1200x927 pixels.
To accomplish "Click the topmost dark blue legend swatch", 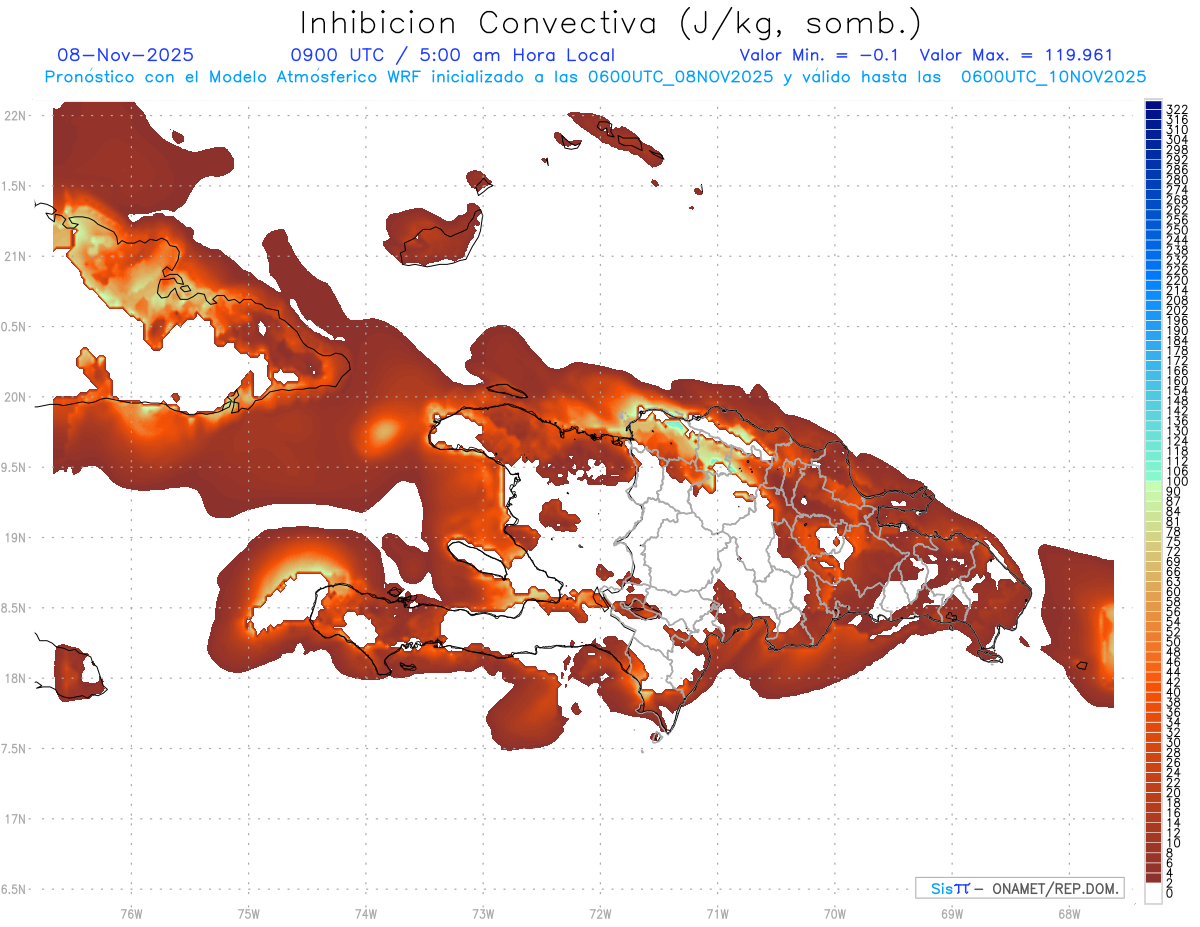I will tap(1153, 105).
